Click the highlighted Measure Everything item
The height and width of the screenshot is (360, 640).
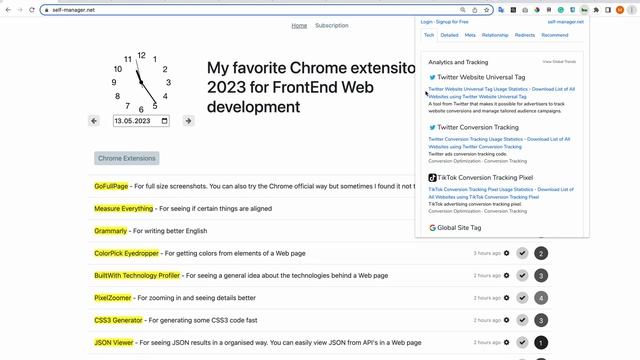124,209
